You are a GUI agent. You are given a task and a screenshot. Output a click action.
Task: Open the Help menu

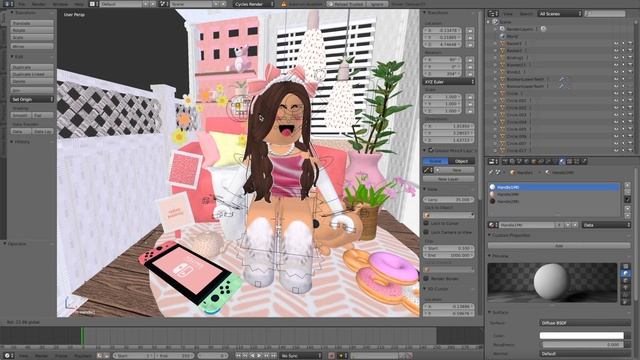click(79, 4)
